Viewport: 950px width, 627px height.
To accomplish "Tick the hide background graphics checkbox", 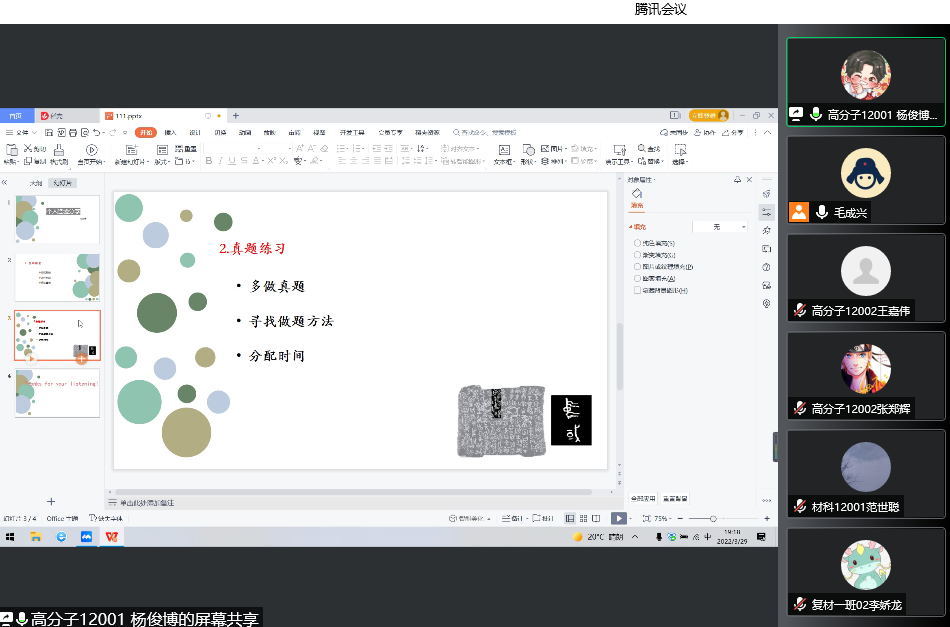I will pyautogui.click(x=638, y=291).
